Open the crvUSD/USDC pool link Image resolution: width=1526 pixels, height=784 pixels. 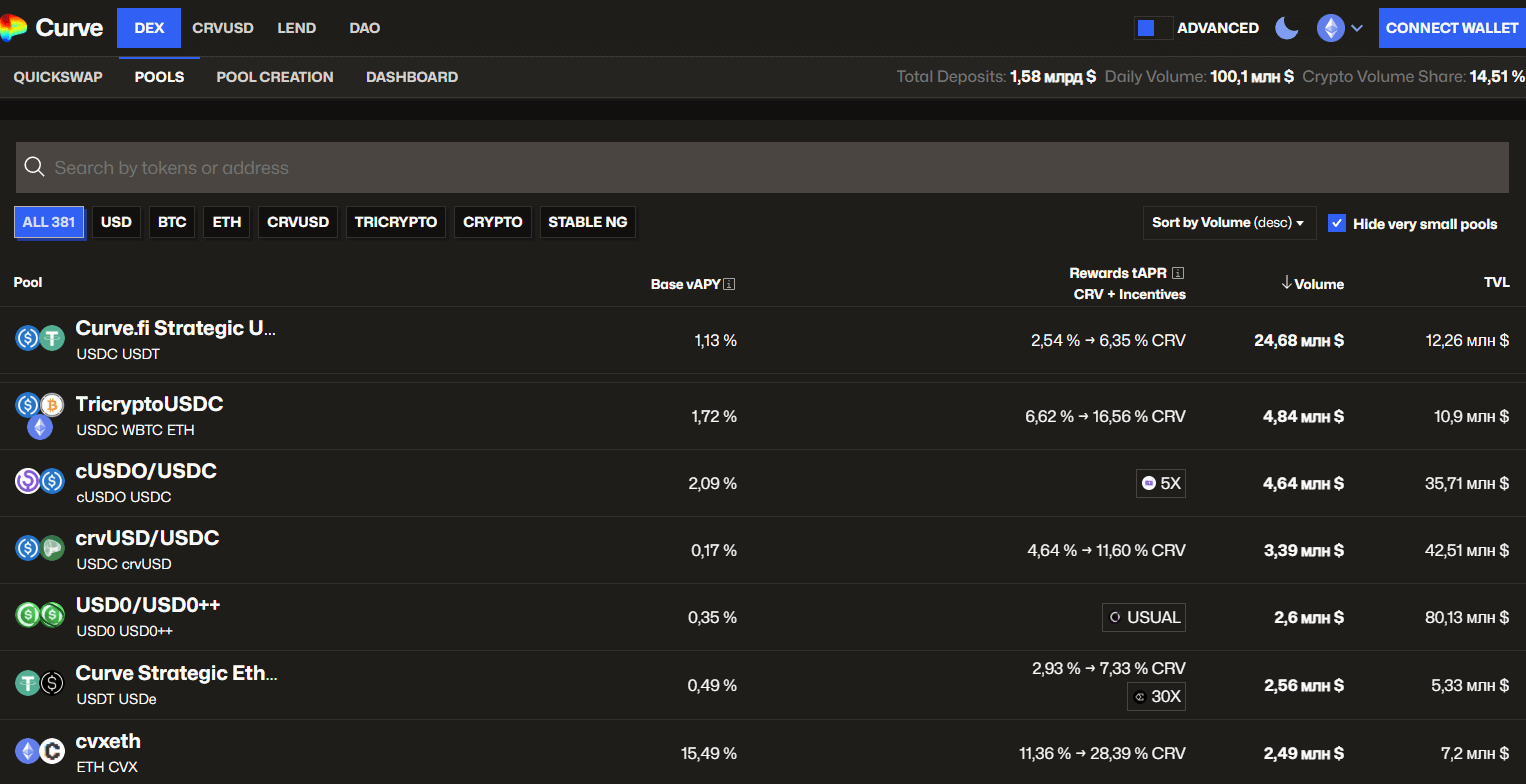(147, 538)
